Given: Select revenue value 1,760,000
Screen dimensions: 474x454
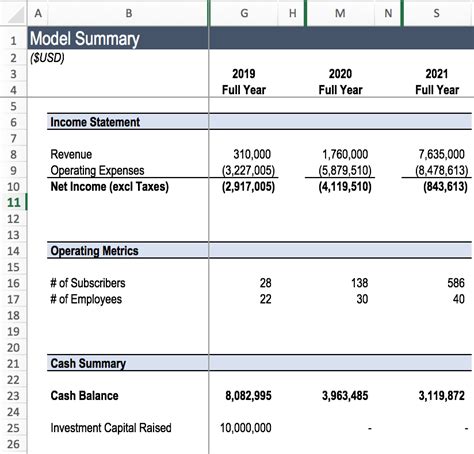Looking at the screenshot, I should click(345, 154).
